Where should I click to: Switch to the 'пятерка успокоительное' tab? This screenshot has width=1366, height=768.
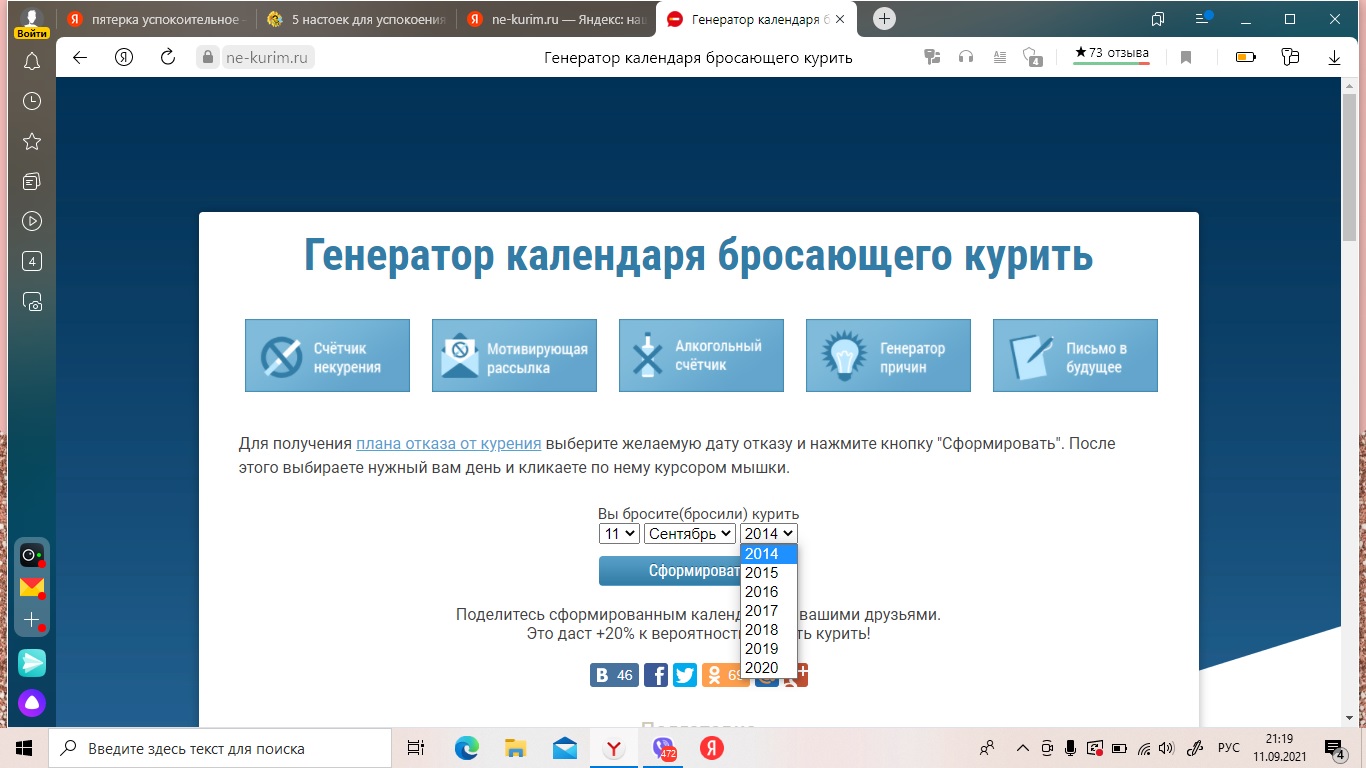coord(157,19)
